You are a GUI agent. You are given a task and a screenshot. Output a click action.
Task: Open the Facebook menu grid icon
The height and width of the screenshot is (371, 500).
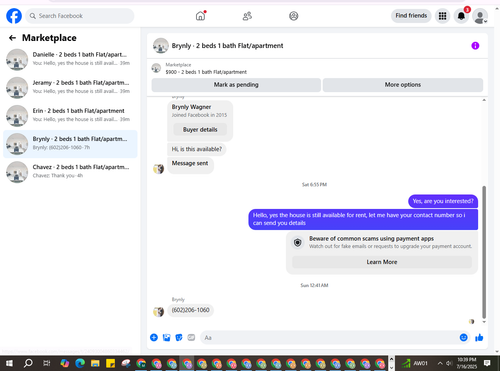click(442, 16)
